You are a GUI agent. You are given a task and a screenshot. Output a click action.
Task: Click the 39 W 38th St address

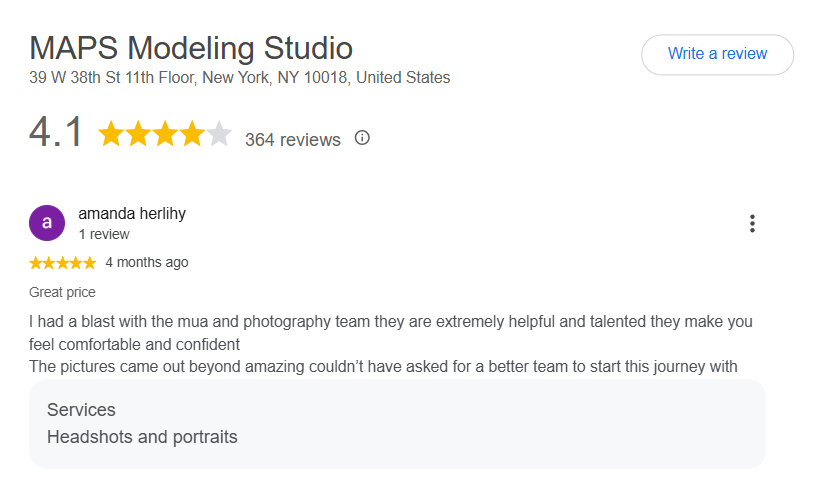pos(240,78)
